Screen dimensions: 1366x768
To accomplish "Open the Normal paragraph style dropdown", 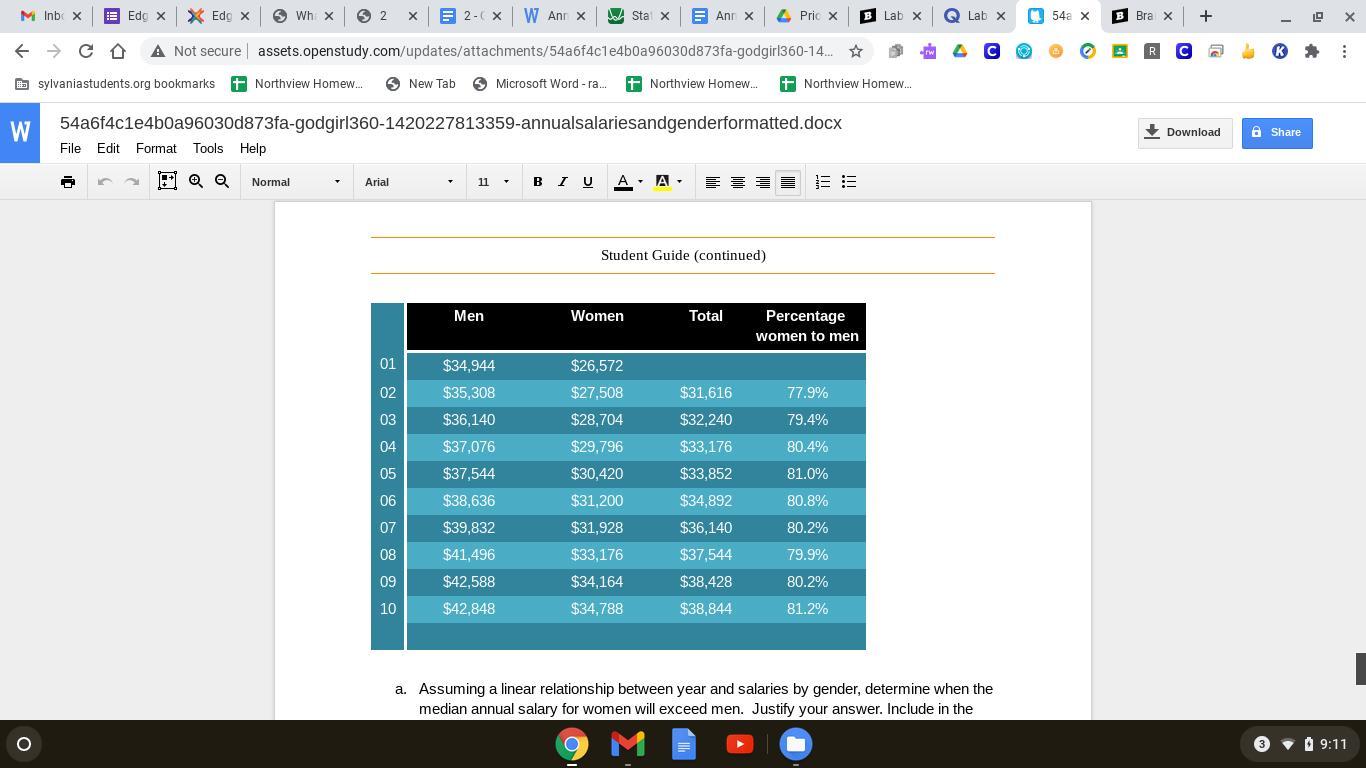I will 296,182.
